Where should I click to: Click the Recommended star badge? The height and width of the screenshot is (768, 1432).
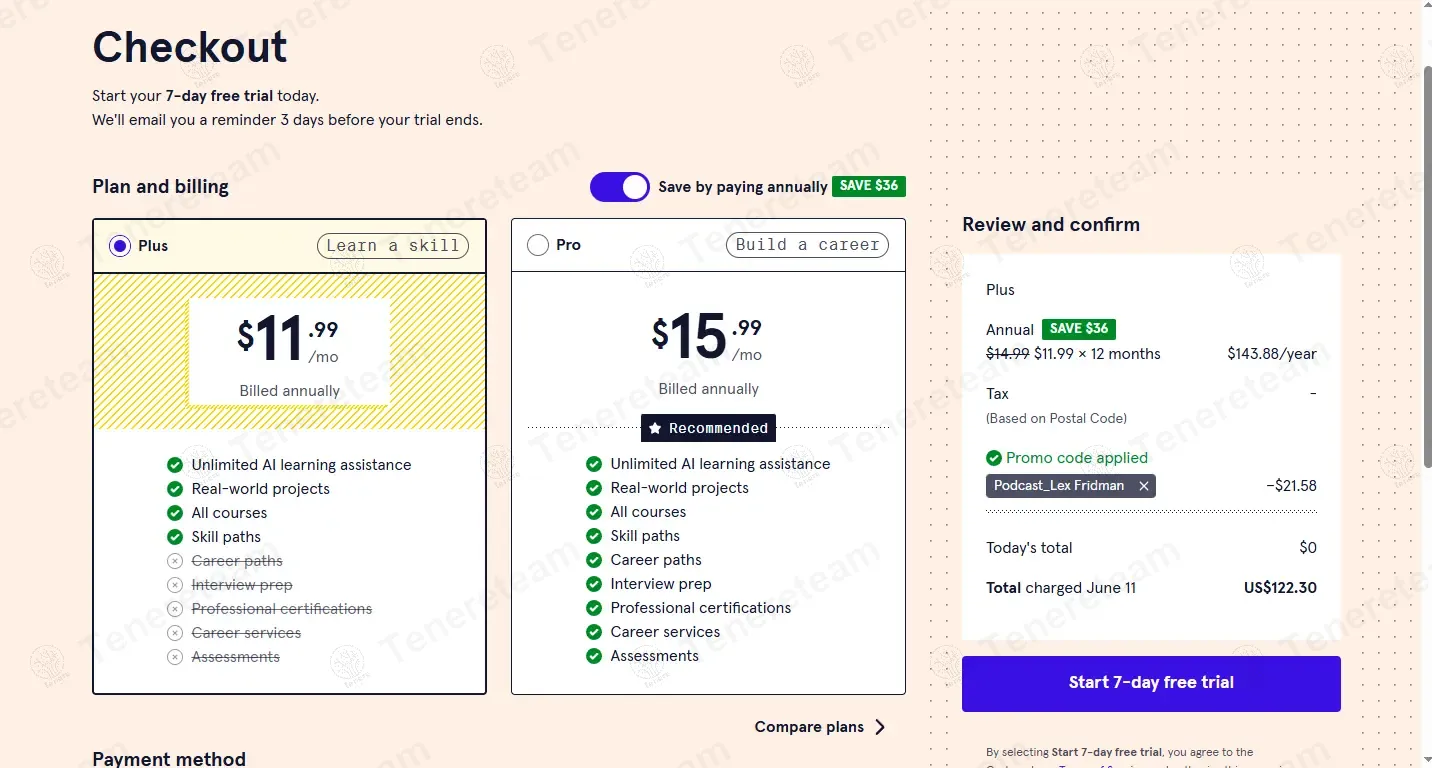pos(708,428)
